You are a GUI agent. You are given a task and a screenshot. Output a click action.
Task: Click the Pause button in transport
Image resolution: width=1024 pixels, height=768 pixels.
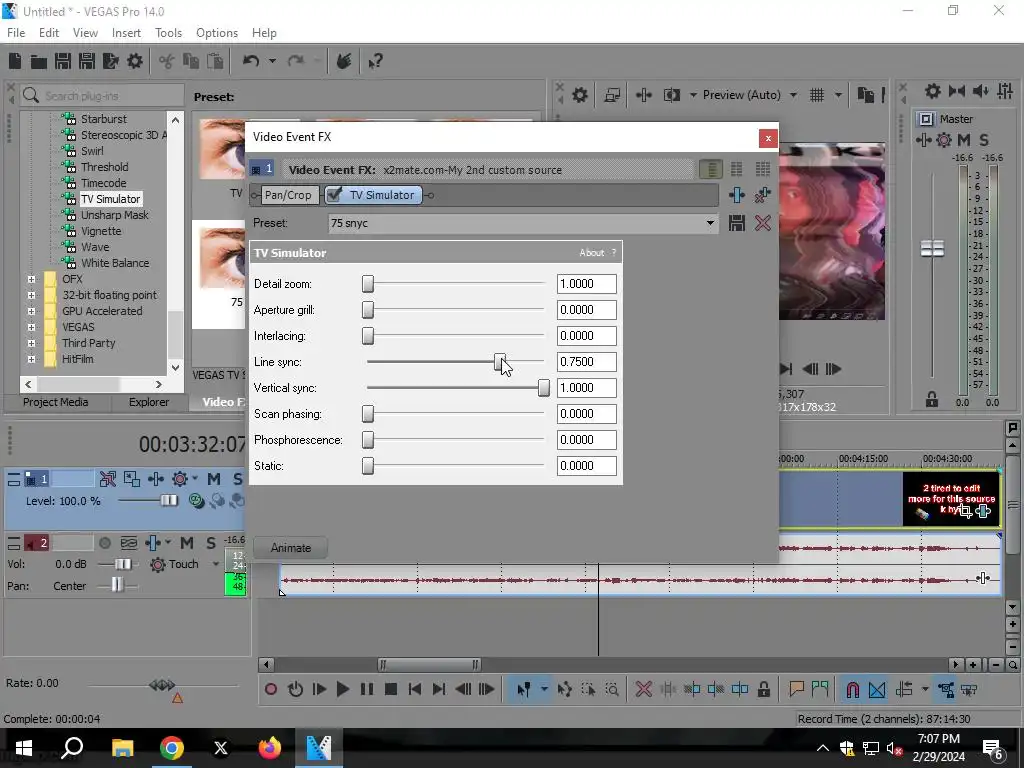click(366, 689)
